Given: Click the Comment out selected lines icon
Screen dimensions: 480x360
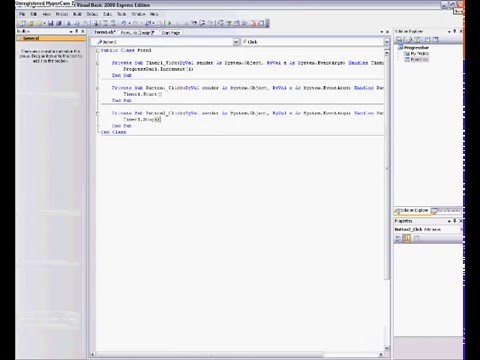Looking at the screenshot, I should pos(105,23).
